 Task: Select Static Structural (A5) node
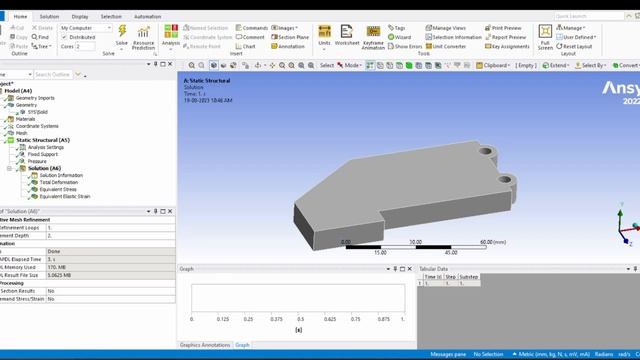(43, 140)
